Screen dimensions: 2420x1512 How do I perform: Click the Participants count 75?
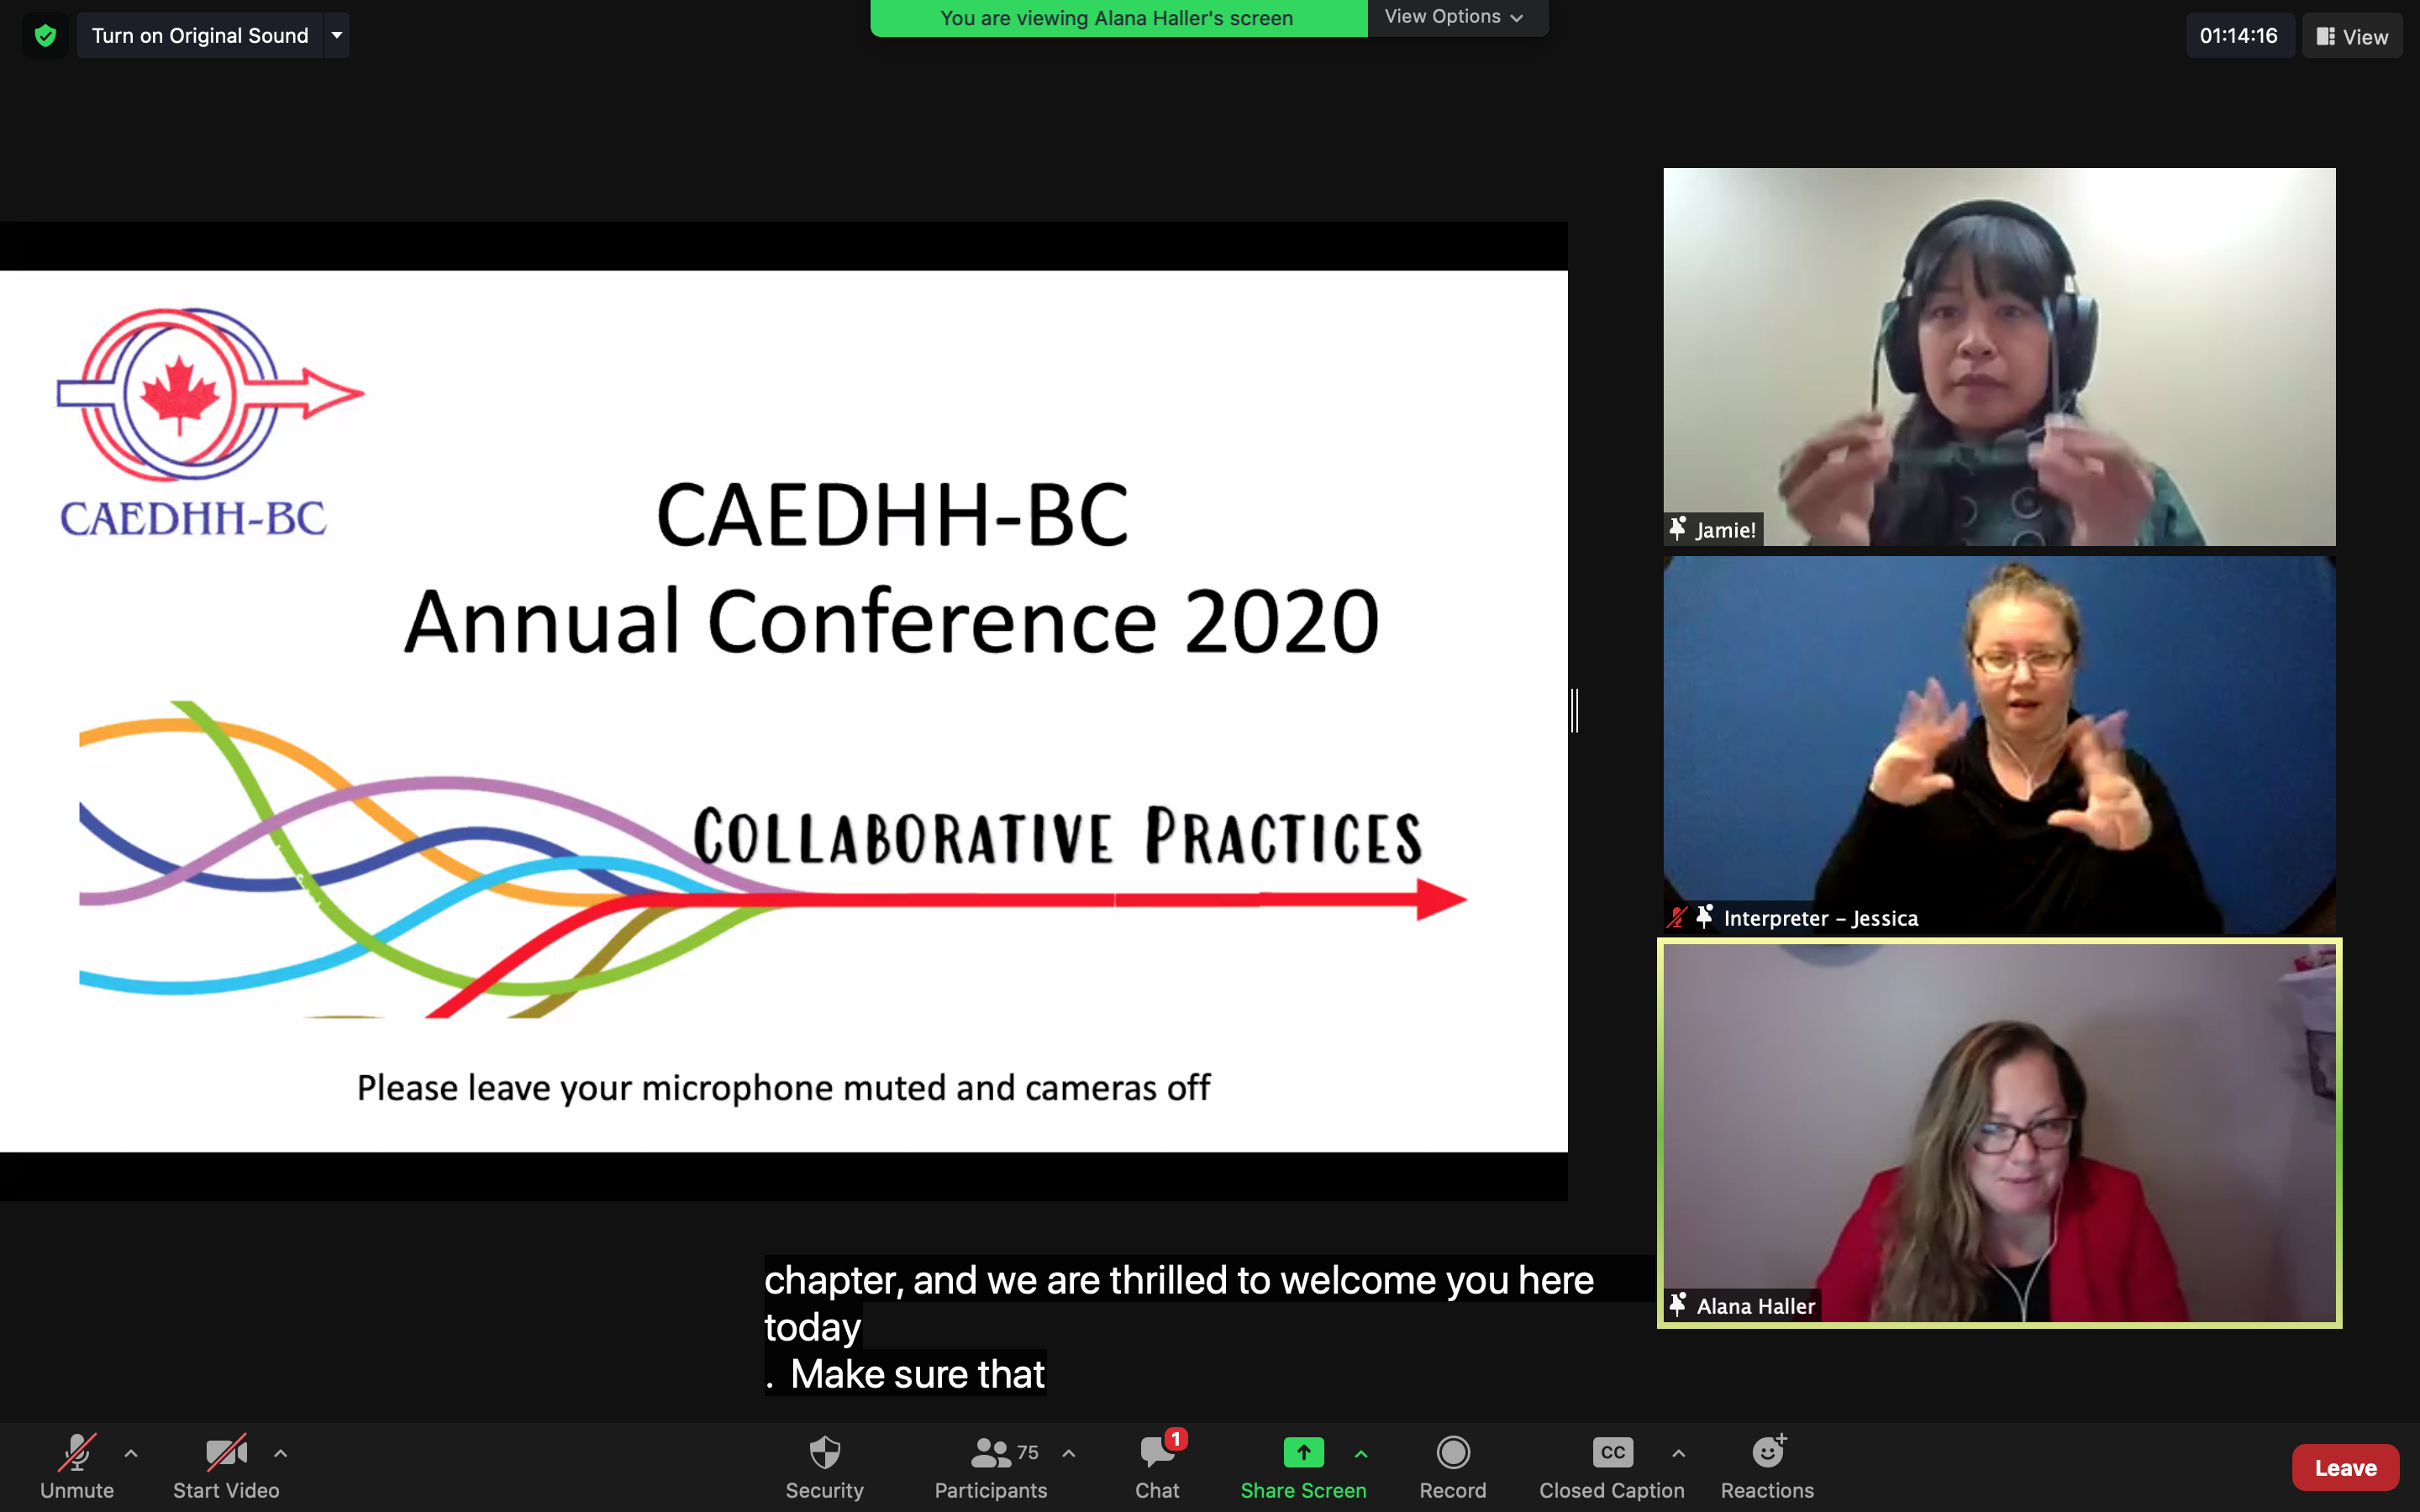pos(1028,1452)
